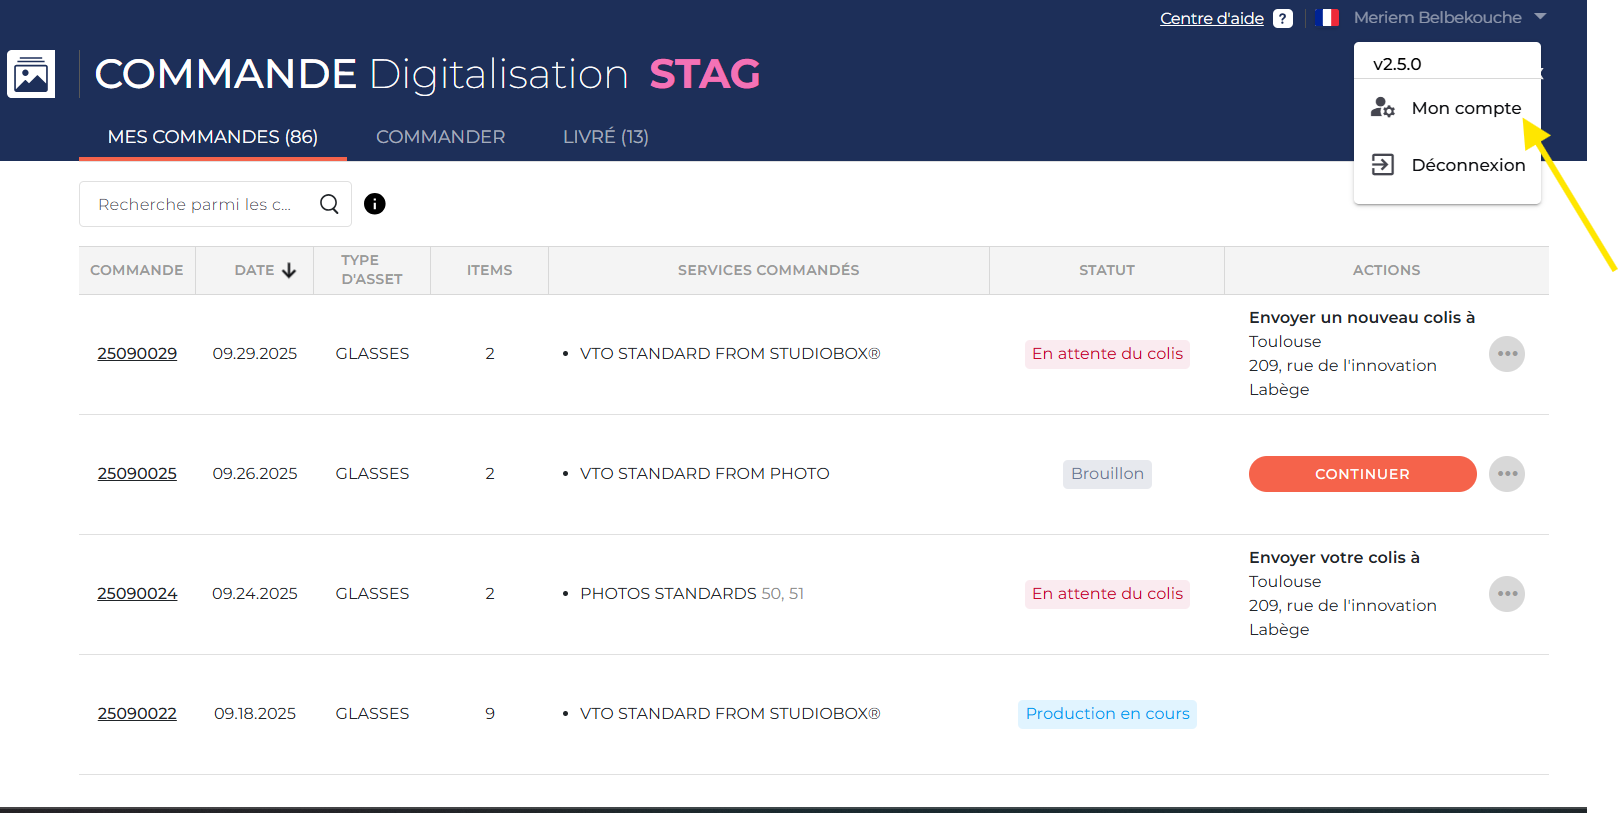
Task: Open more actions for order 25090029
Action: click(x=1506, y=354)
